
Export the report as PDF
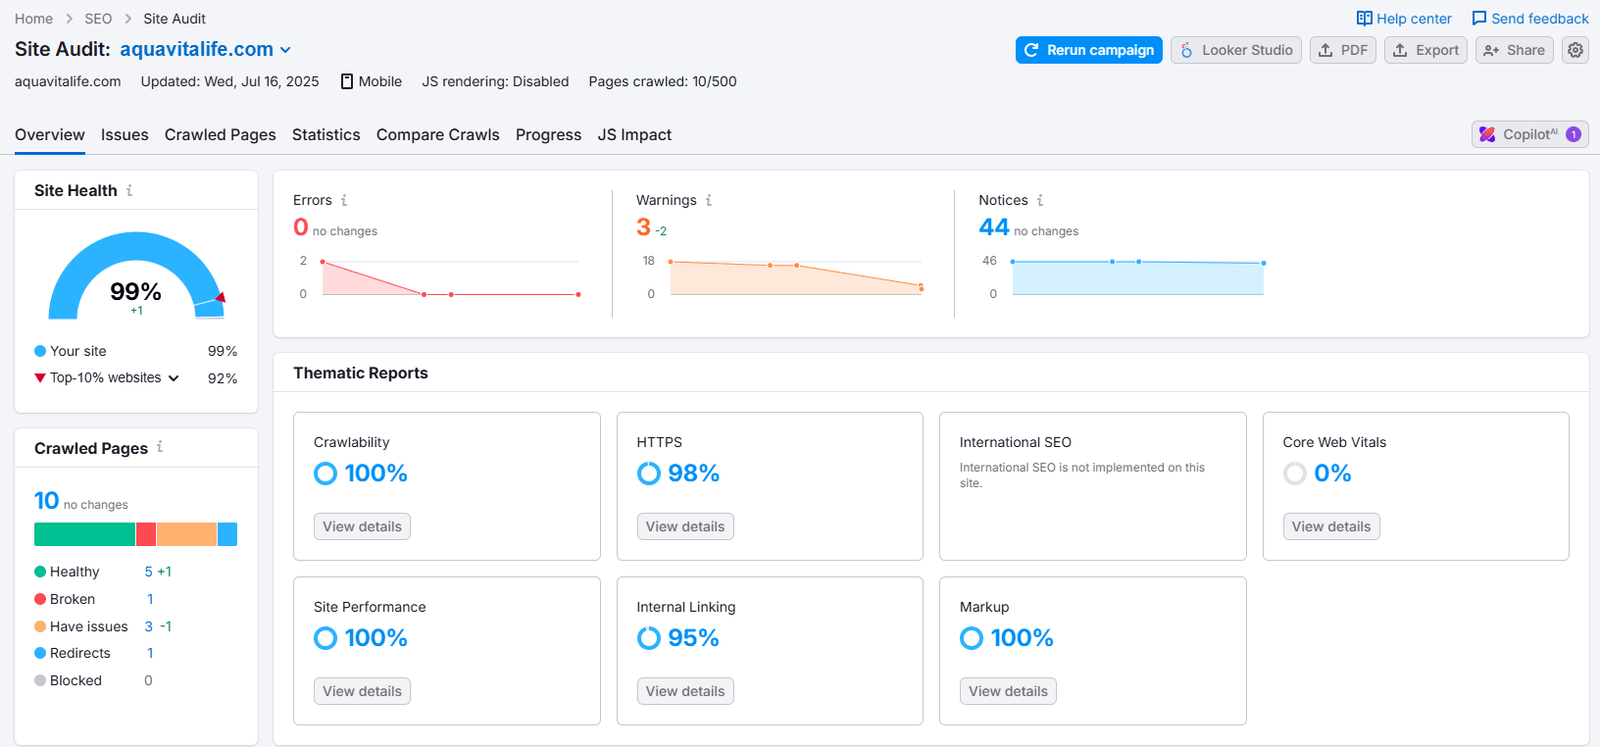coord(1343,50)
